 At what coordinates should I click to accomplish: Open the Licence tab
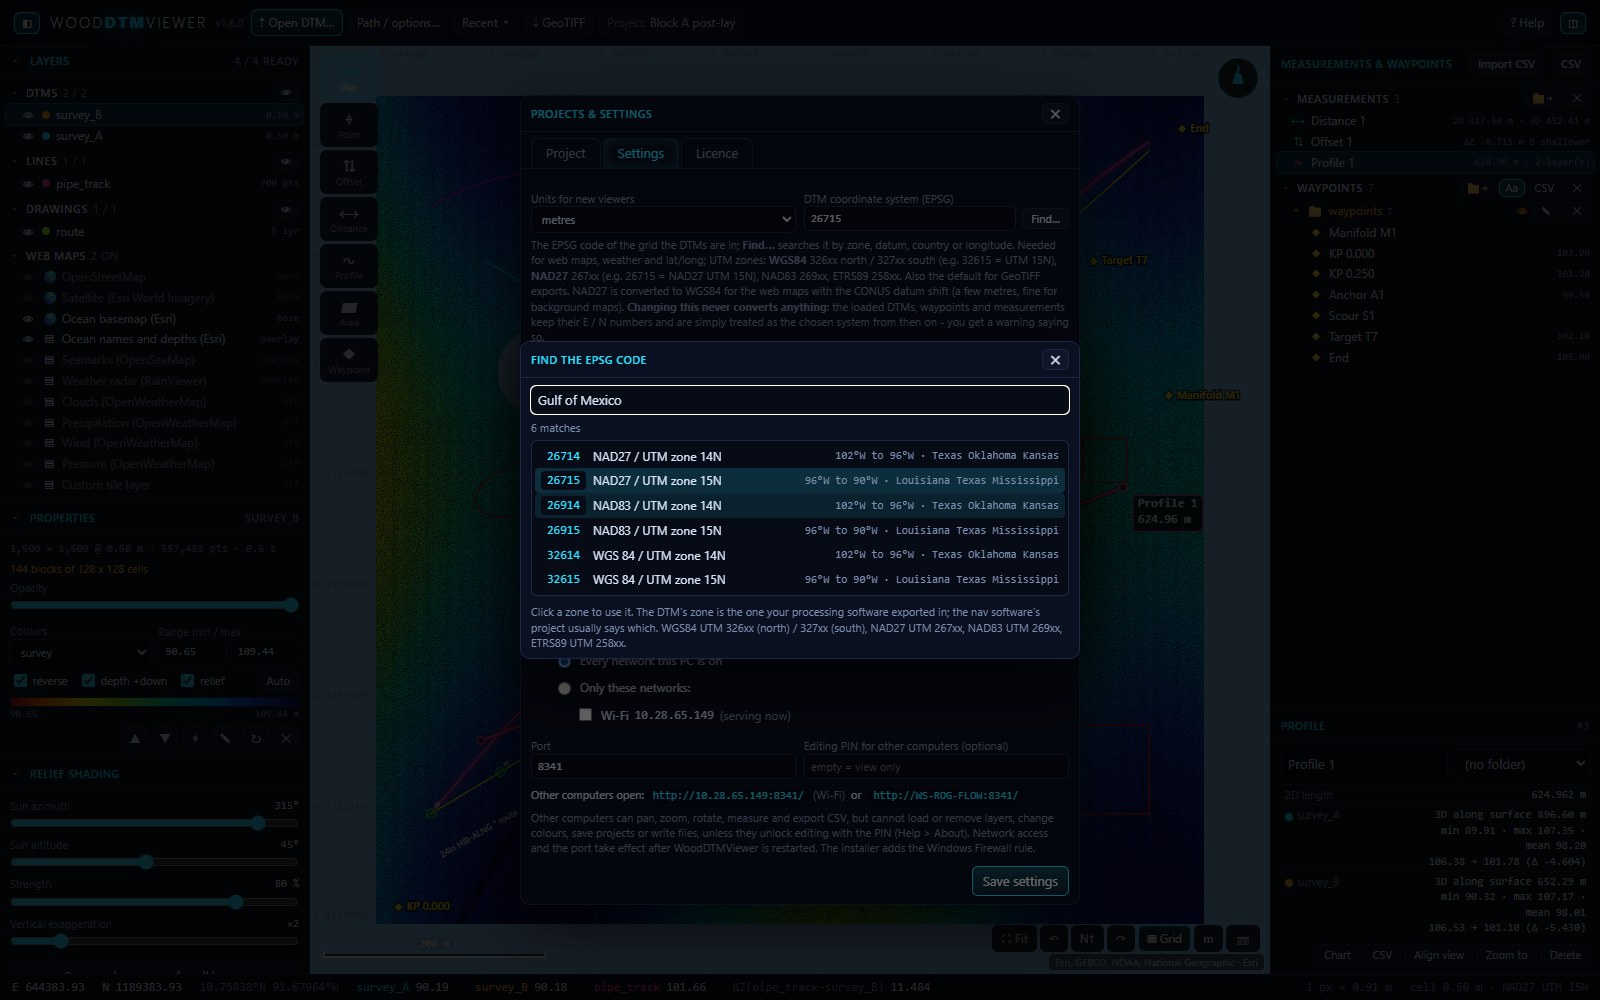click(x=717, y=153)
